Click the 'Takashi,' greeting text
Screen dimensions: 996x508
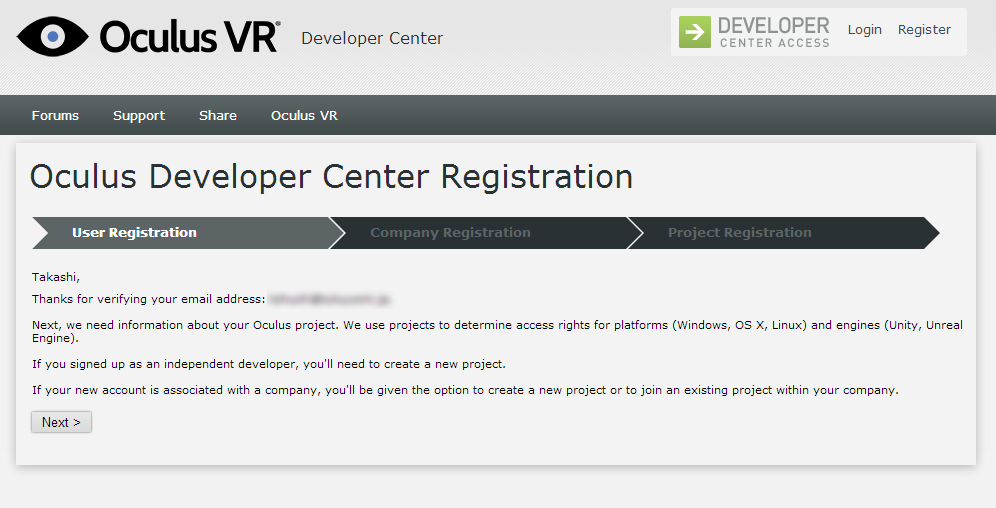coord(56,277)
